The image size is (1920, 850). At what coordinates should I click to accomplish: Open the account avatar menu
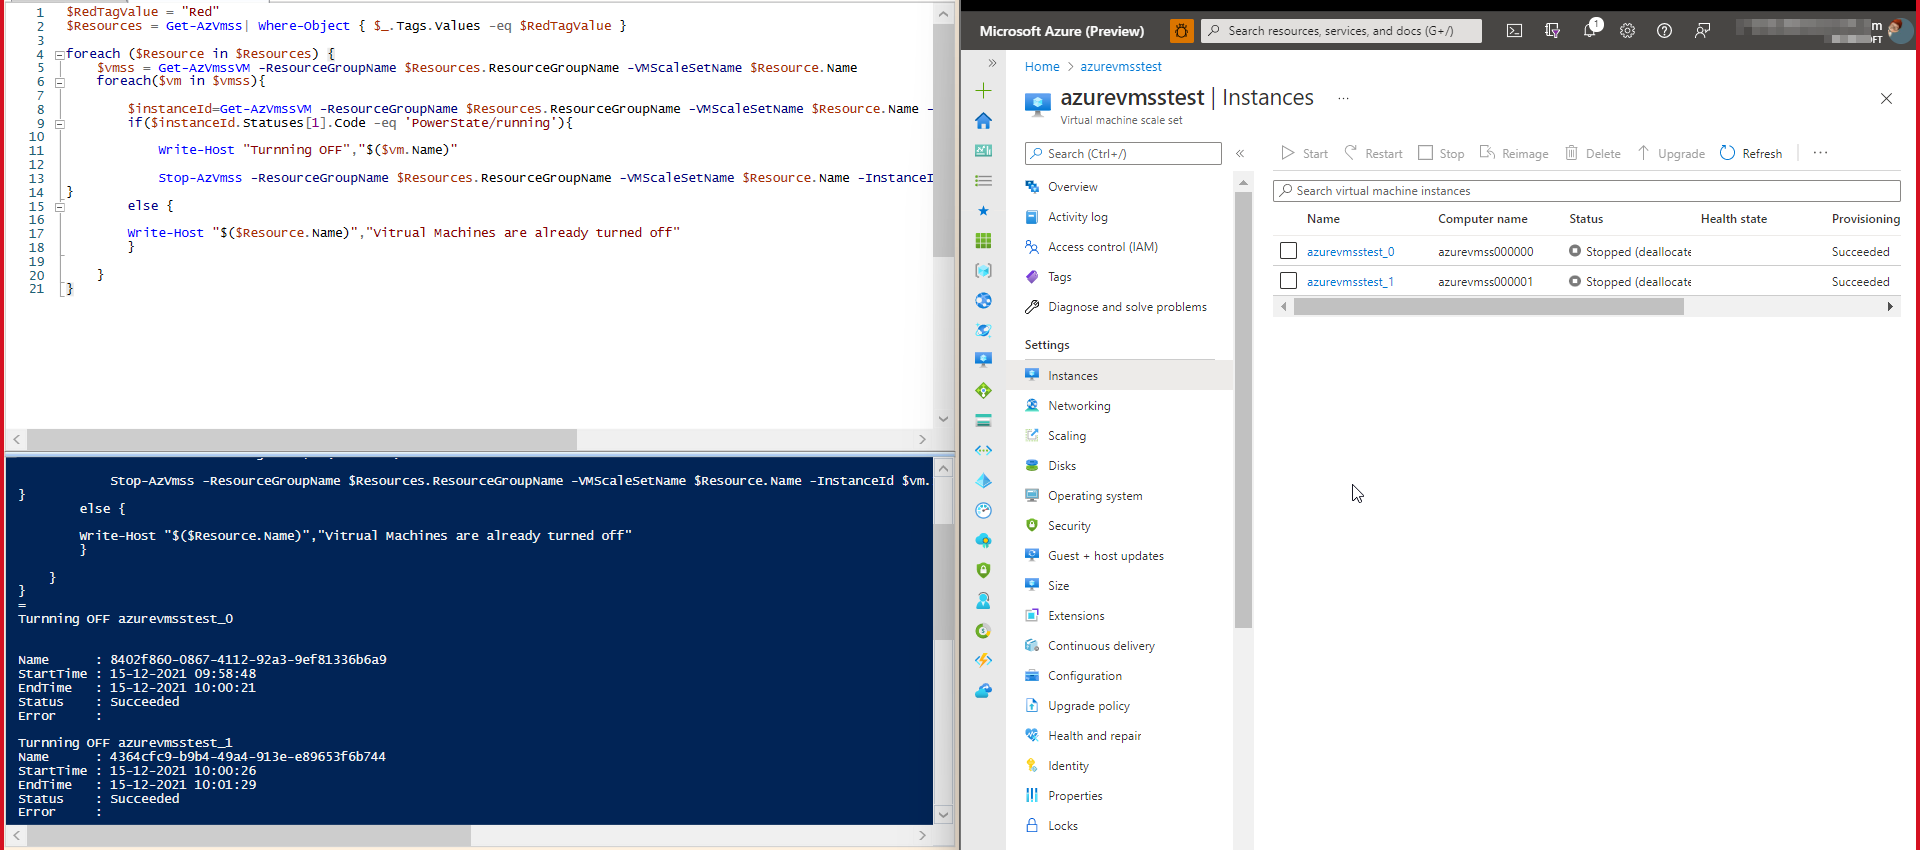(1899, 30)
